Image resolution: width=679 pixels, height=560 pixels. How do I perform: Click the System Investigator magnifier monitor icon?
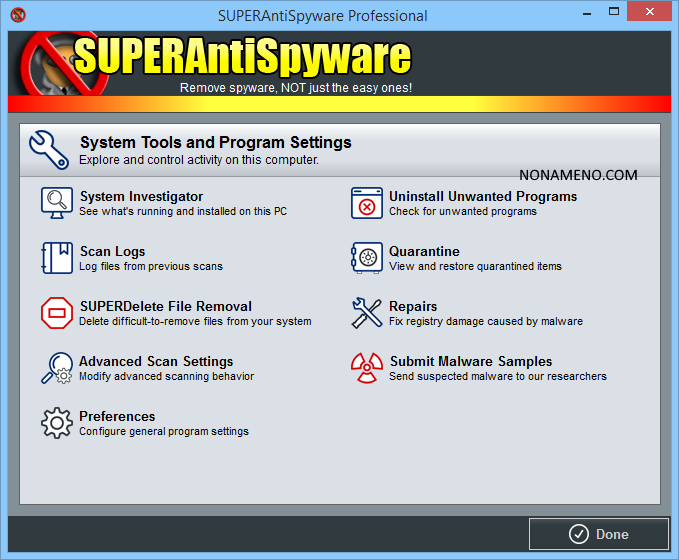click(57, 203)
